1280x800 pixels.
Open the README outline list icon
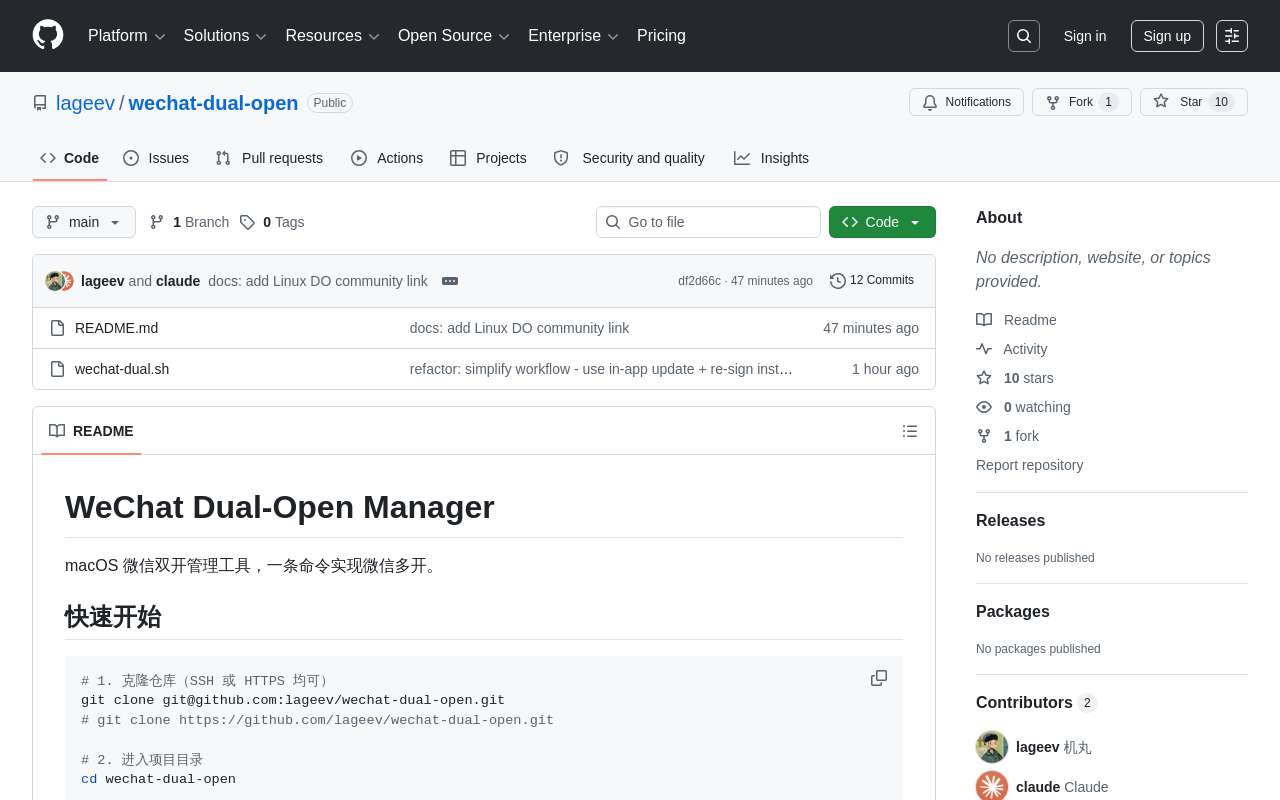[910, 431]
